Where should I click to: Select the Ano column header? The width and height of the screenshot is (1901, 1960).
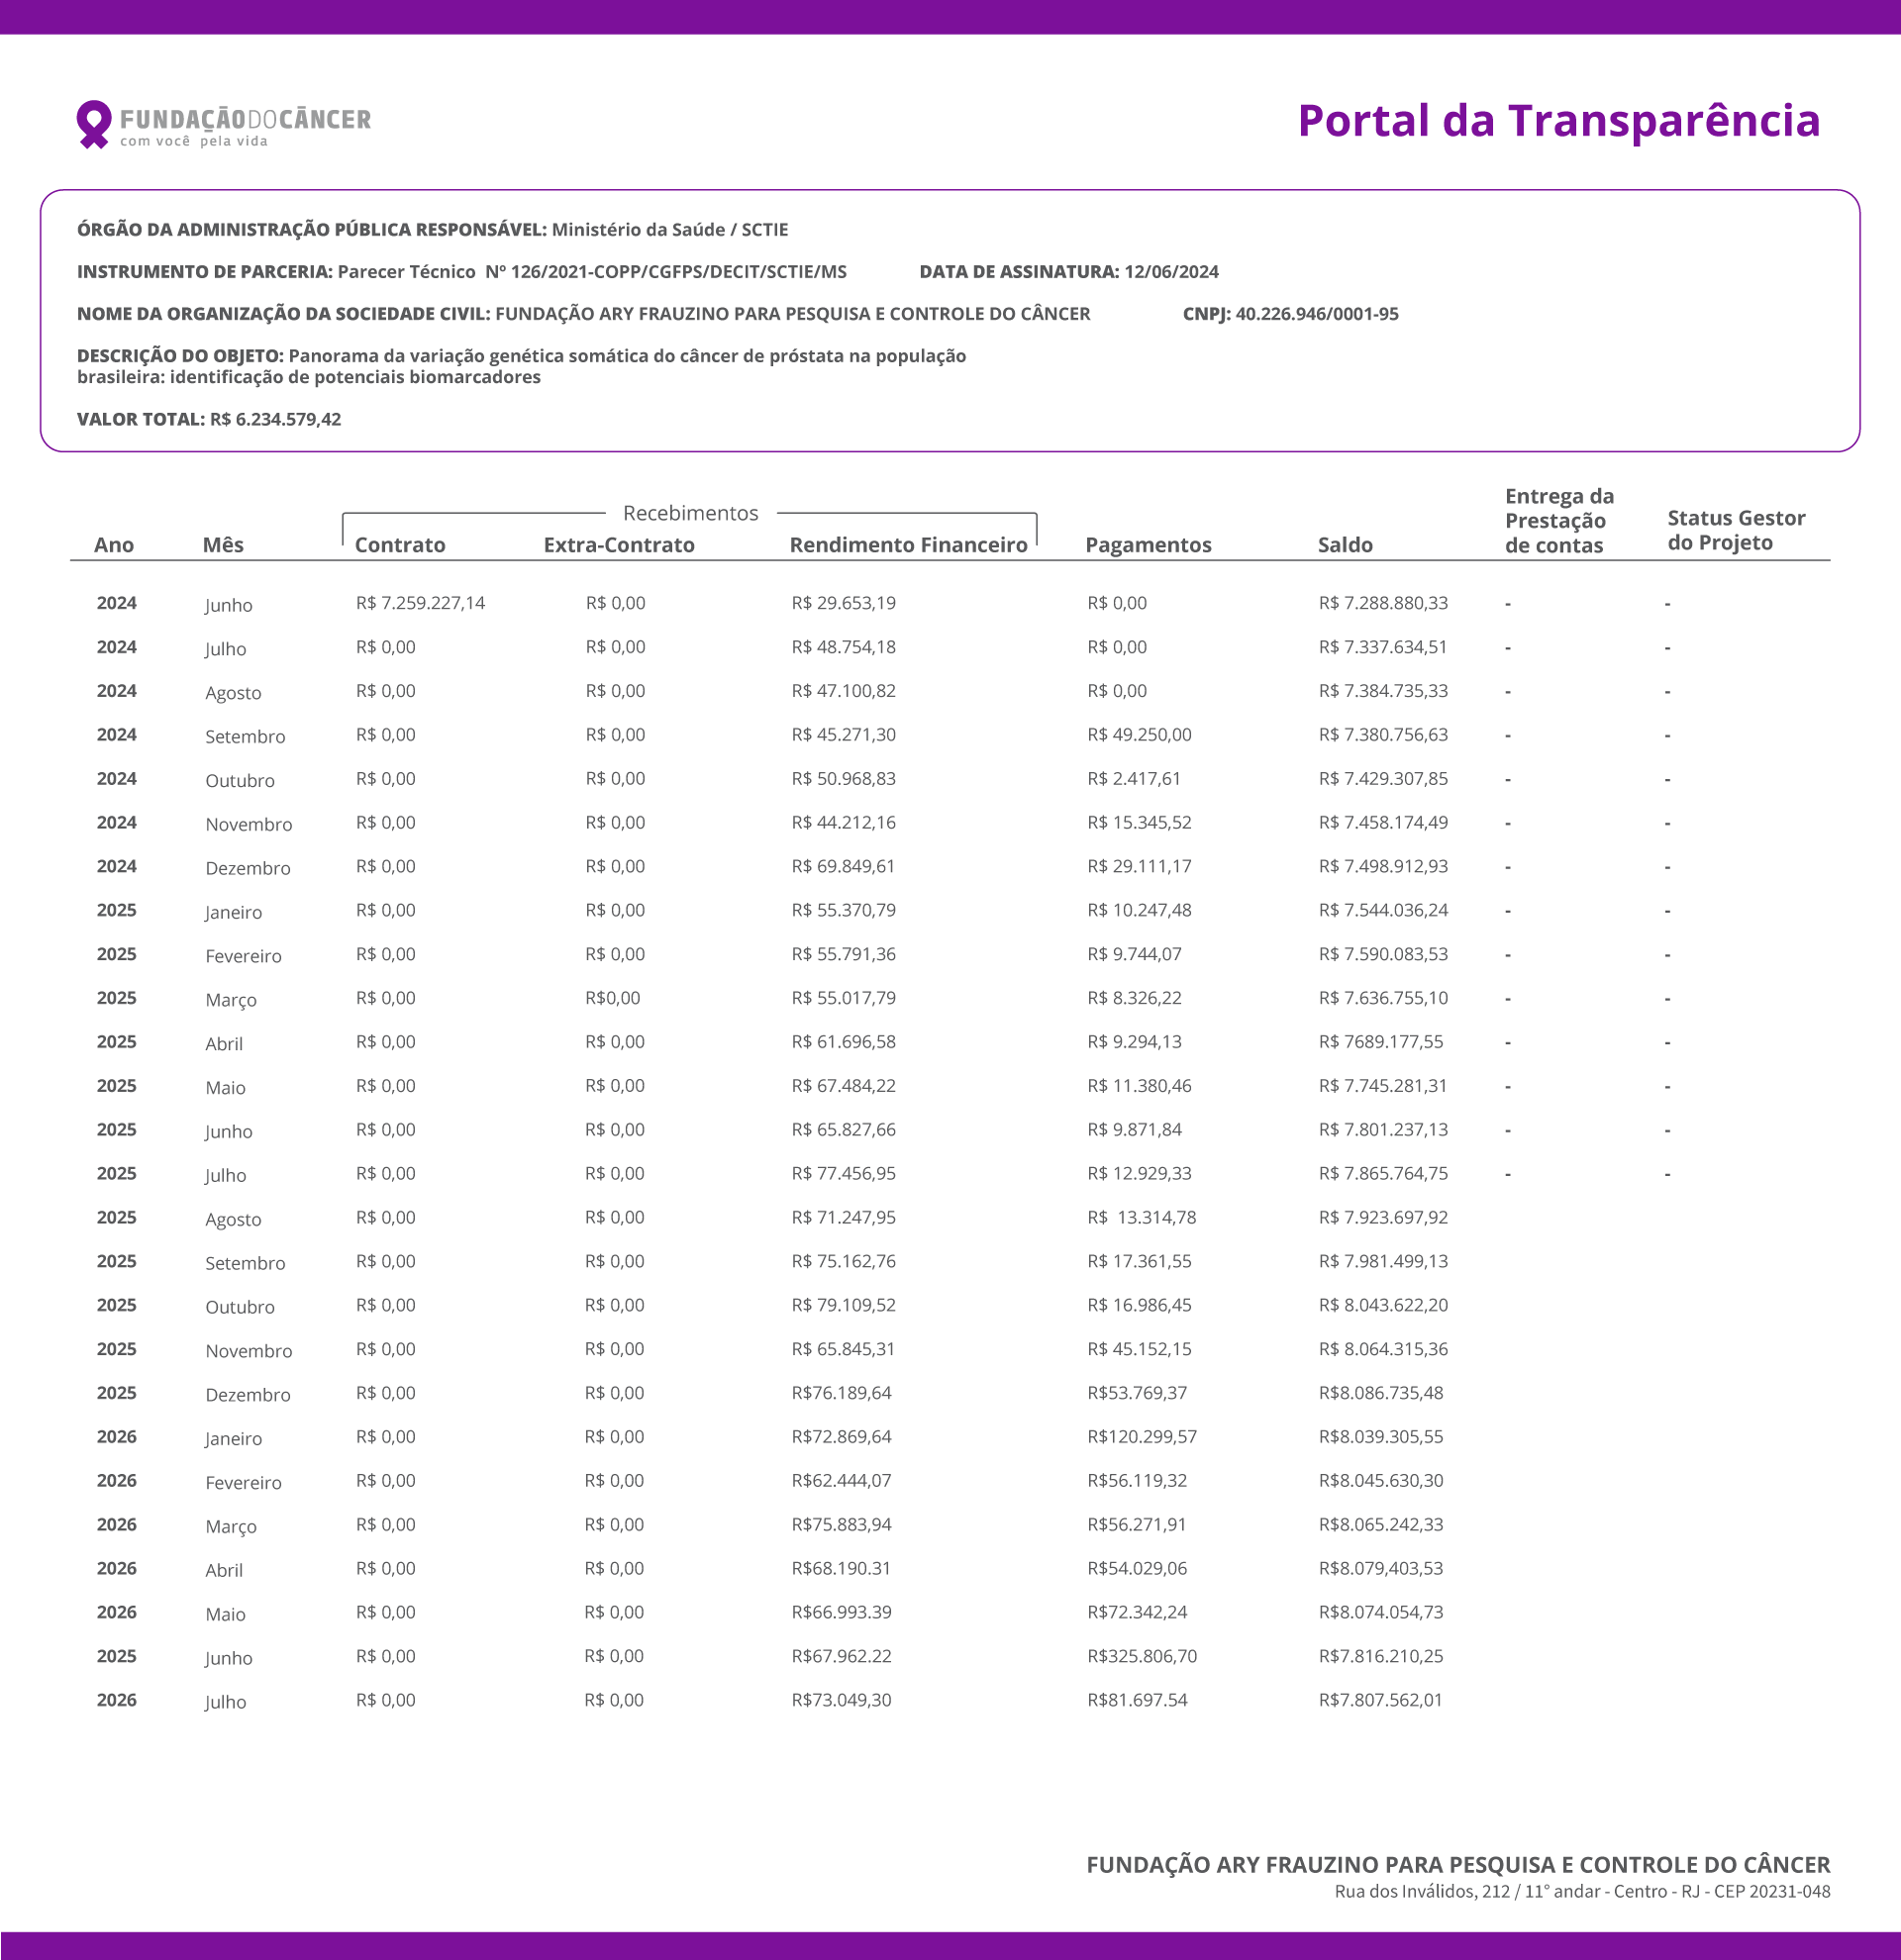[114, 545]
